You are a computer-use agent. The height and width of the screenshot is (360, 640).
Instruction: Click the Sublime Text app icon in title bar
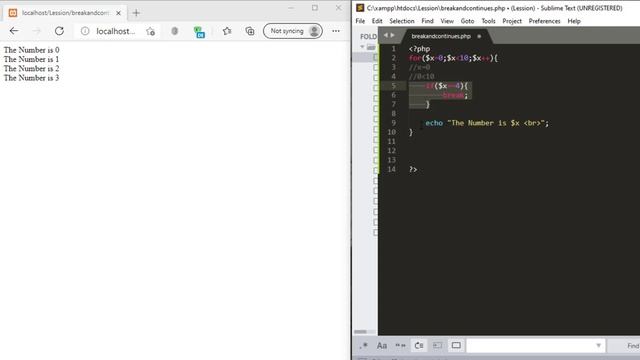pyautogui.click(x=360, y=8)
